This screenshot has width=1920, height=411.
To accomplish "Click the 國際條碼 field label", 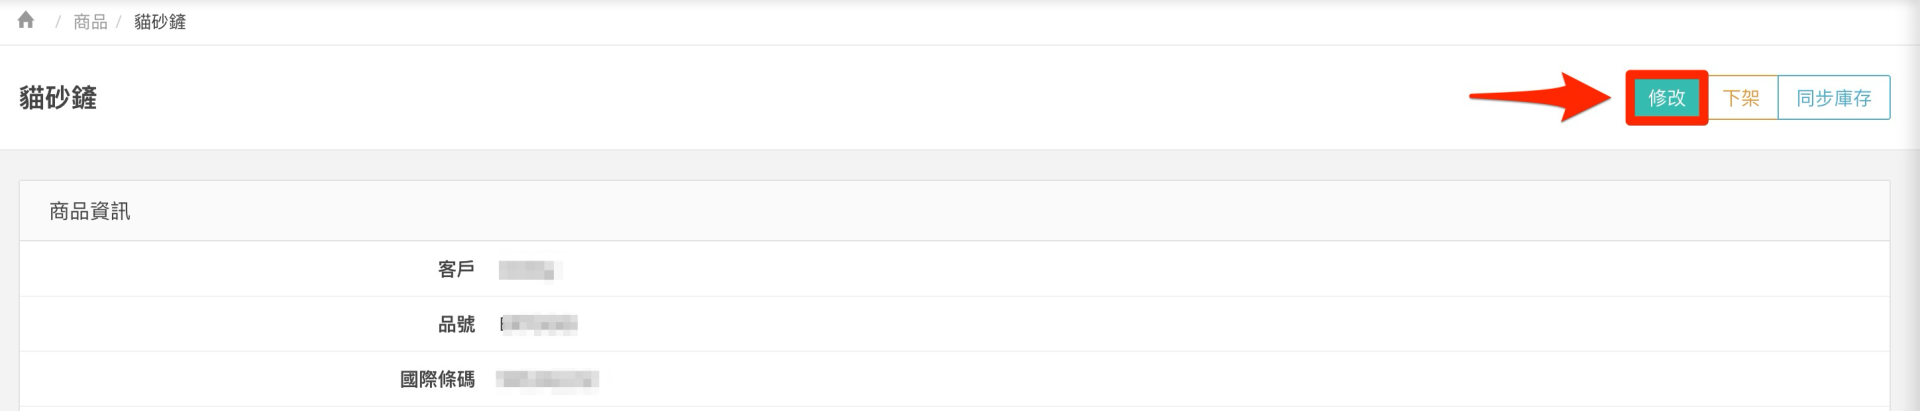I will click(x=437, y=379).
